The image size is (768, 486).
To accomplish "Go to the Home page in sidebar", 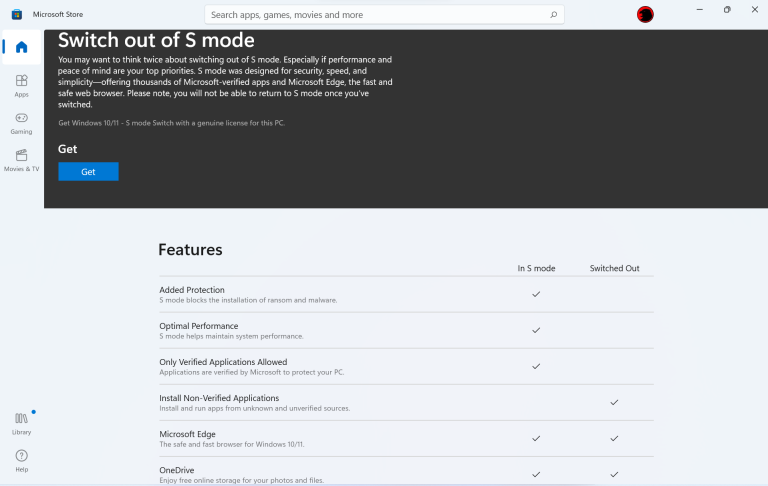I will (21, 47).
